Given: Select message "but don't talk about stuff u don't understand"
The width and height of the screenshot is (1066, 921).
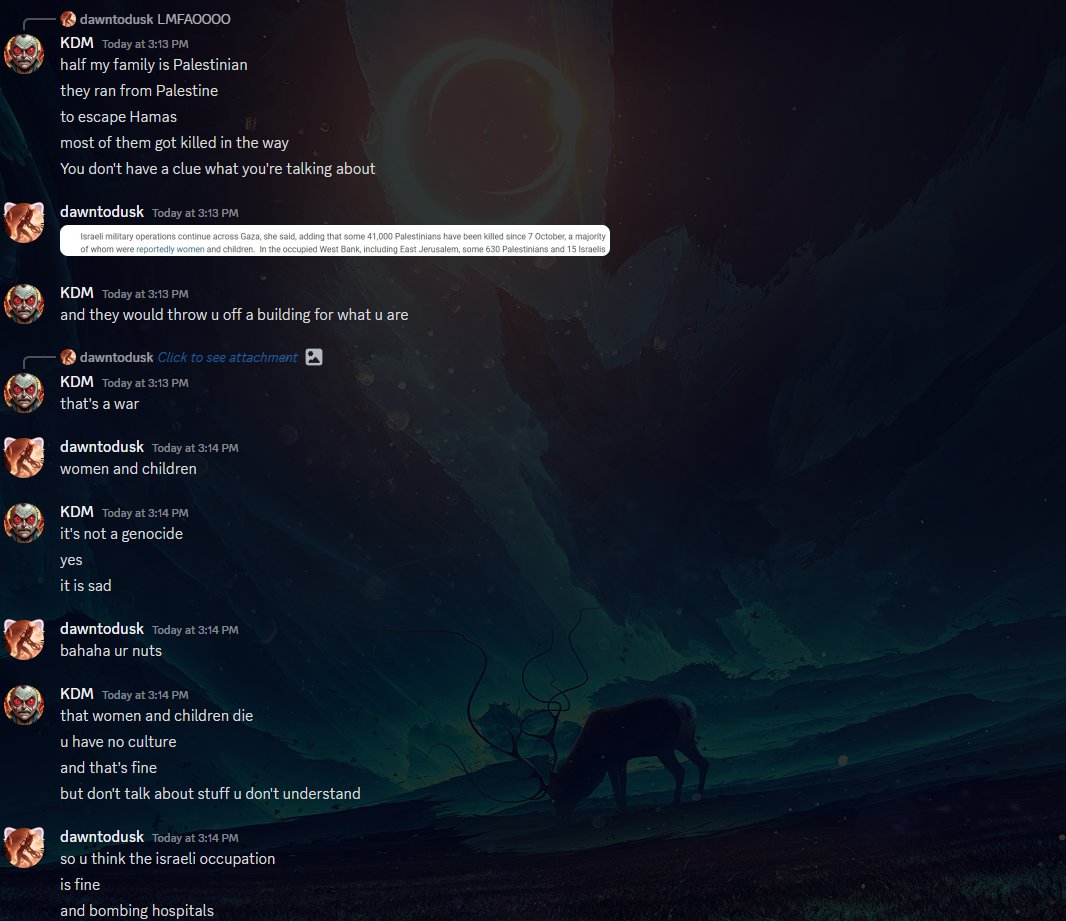Looking at the screenshot, I should 210,793.
